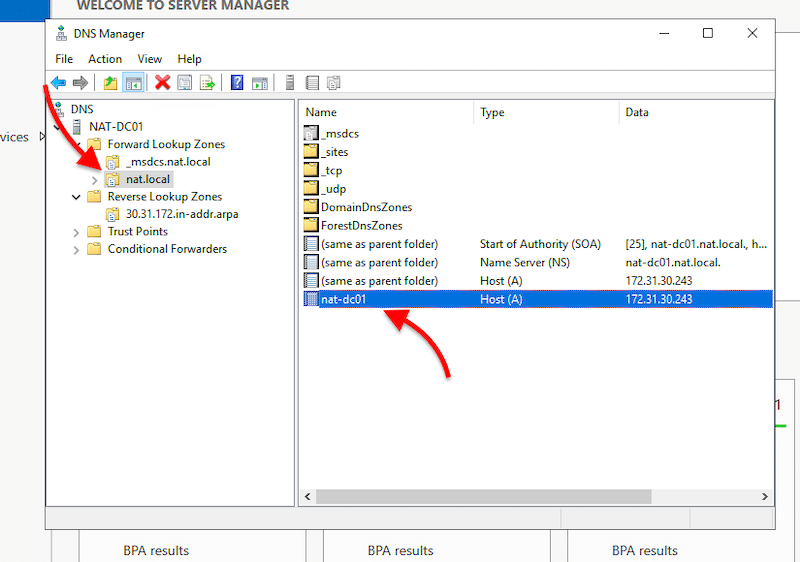Click the grey server tower toolbar icon
The height and width of the screenshot is (562, 800).
(290, 83)
